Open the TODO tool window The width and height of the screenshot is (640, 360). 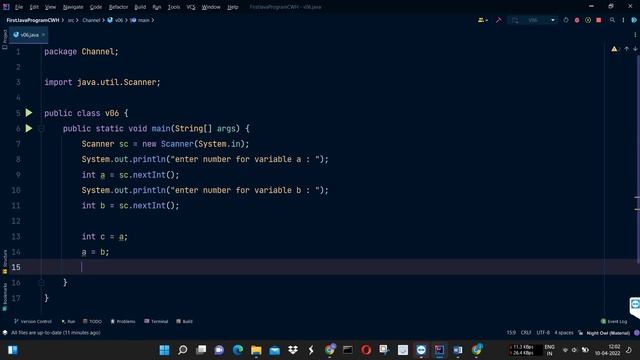[93, 321]
